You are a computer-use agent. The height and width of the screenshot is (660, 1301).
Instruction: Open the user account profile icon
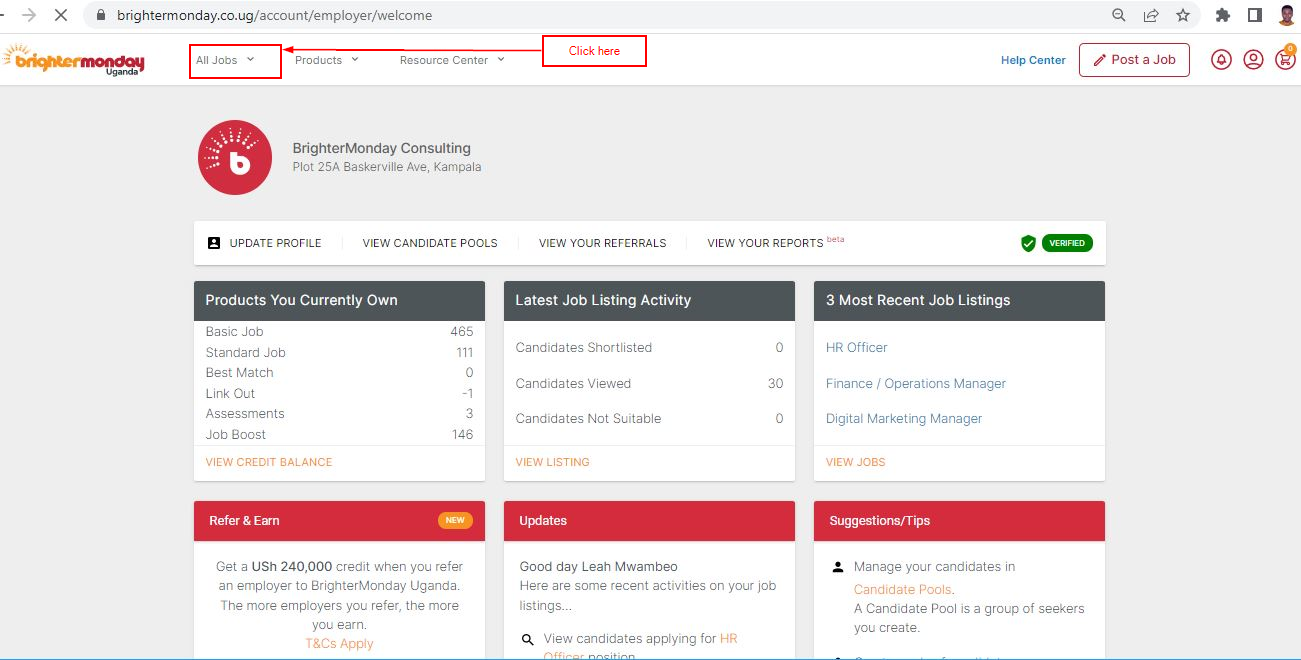click(1253, 60)
